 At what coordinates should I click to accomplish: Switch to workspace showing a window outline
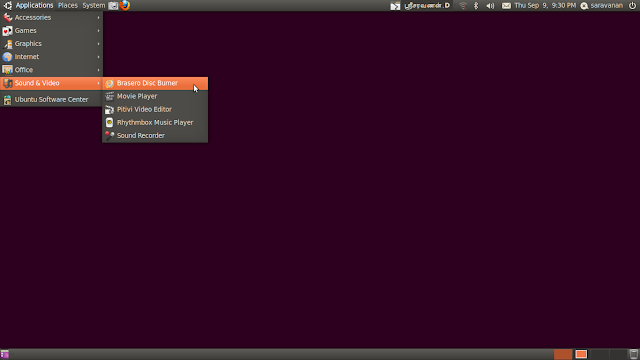coord(581,354)
